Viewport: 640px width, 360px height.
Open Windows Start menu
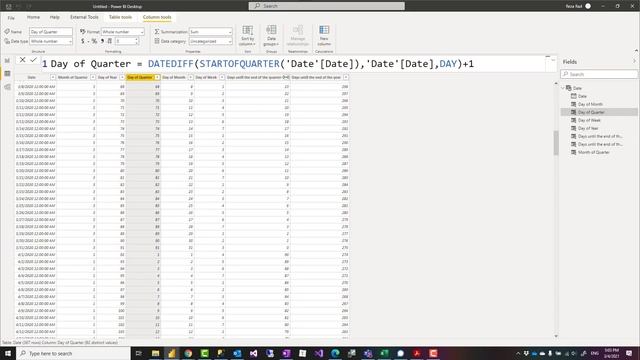tap(8, 353)
